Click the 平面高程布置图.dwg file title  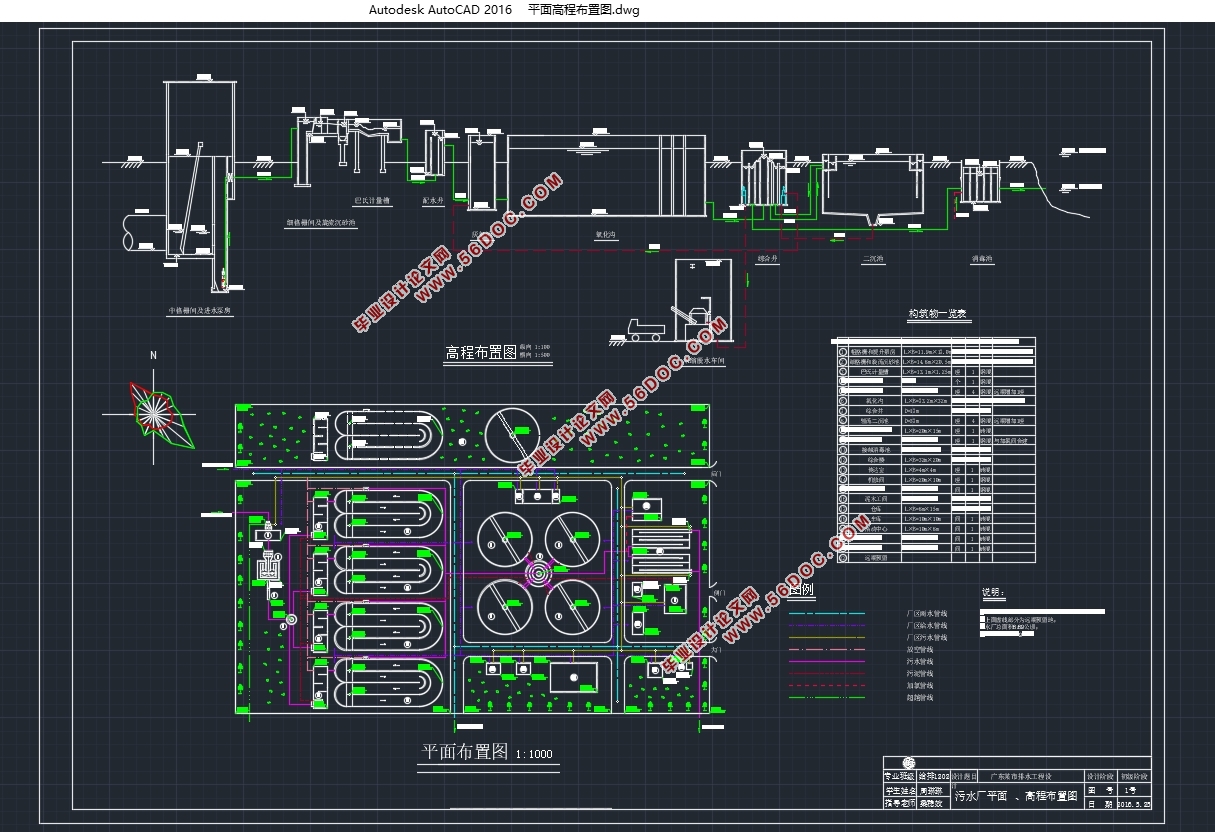tap(583, 10)
